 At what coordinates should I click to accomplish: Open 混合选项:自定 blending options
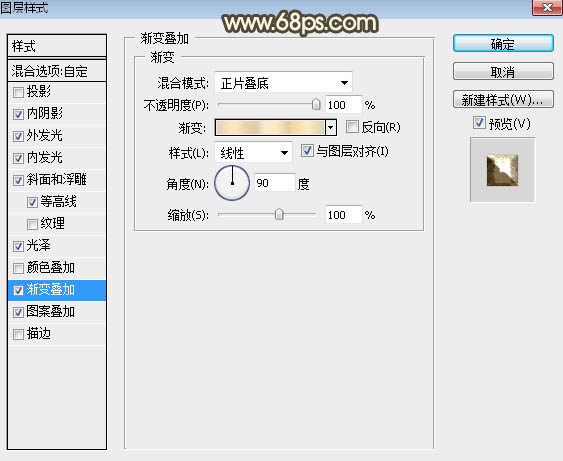coord(57,71)
